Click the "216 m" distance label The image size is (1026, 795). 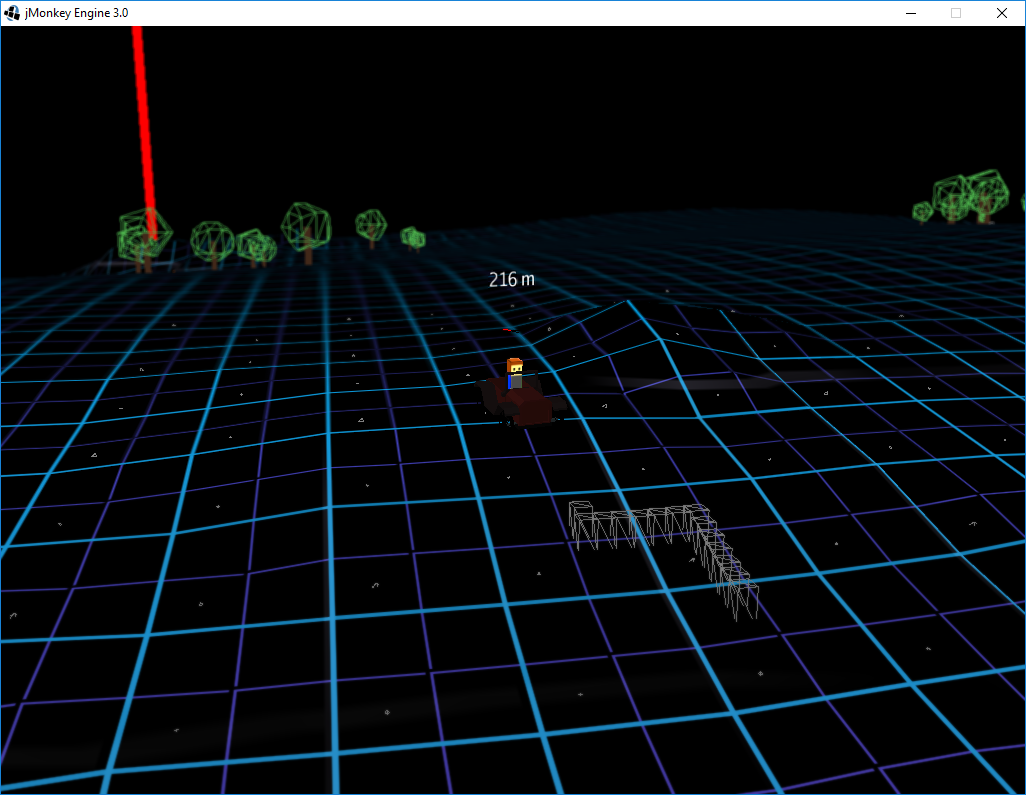[511, 280]
